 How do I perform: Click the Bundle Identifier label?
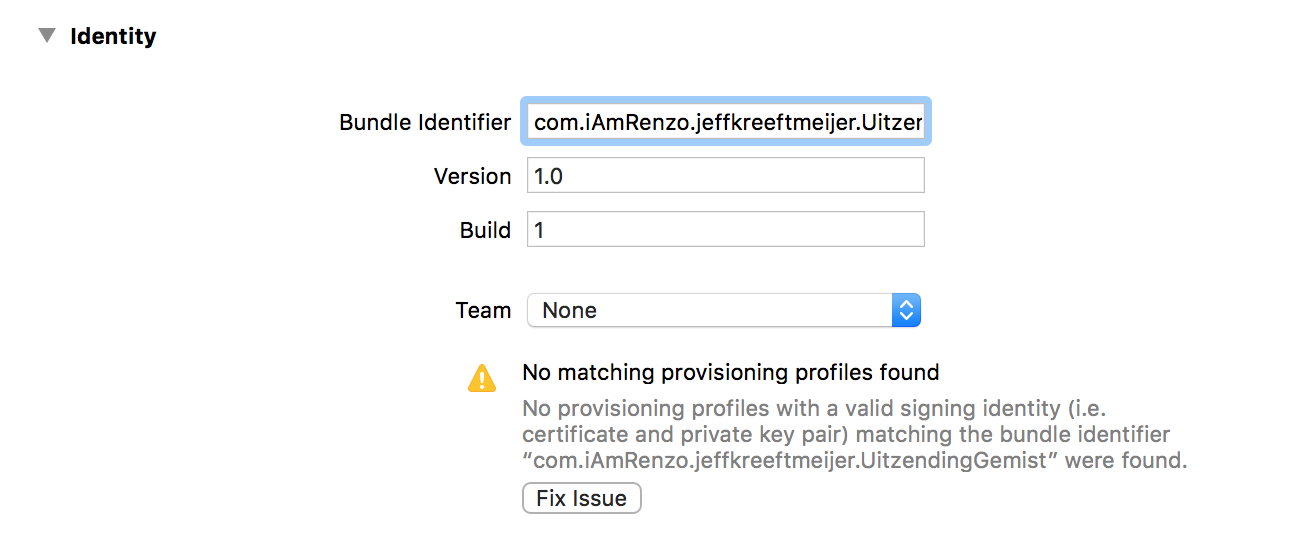point(425,123)
